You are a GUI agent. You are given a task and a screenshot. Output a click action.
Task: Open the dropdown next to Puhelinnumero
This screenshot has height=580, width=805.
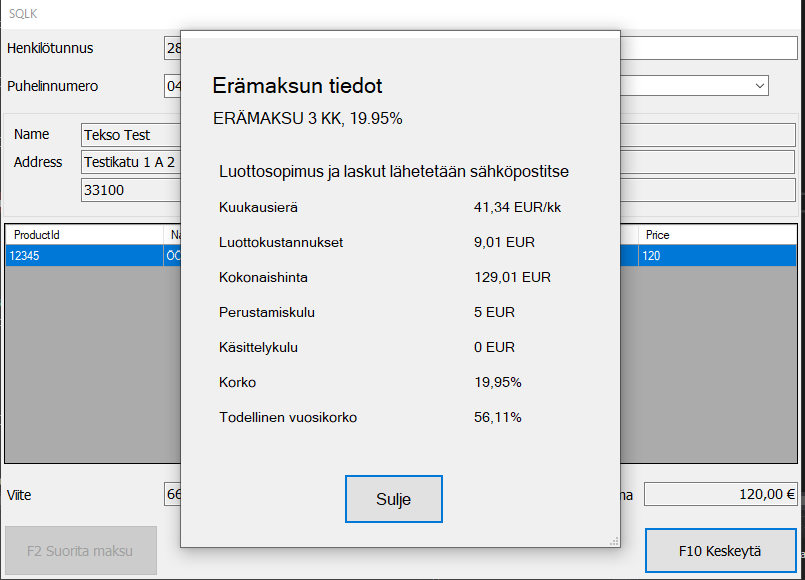(762, 86)
